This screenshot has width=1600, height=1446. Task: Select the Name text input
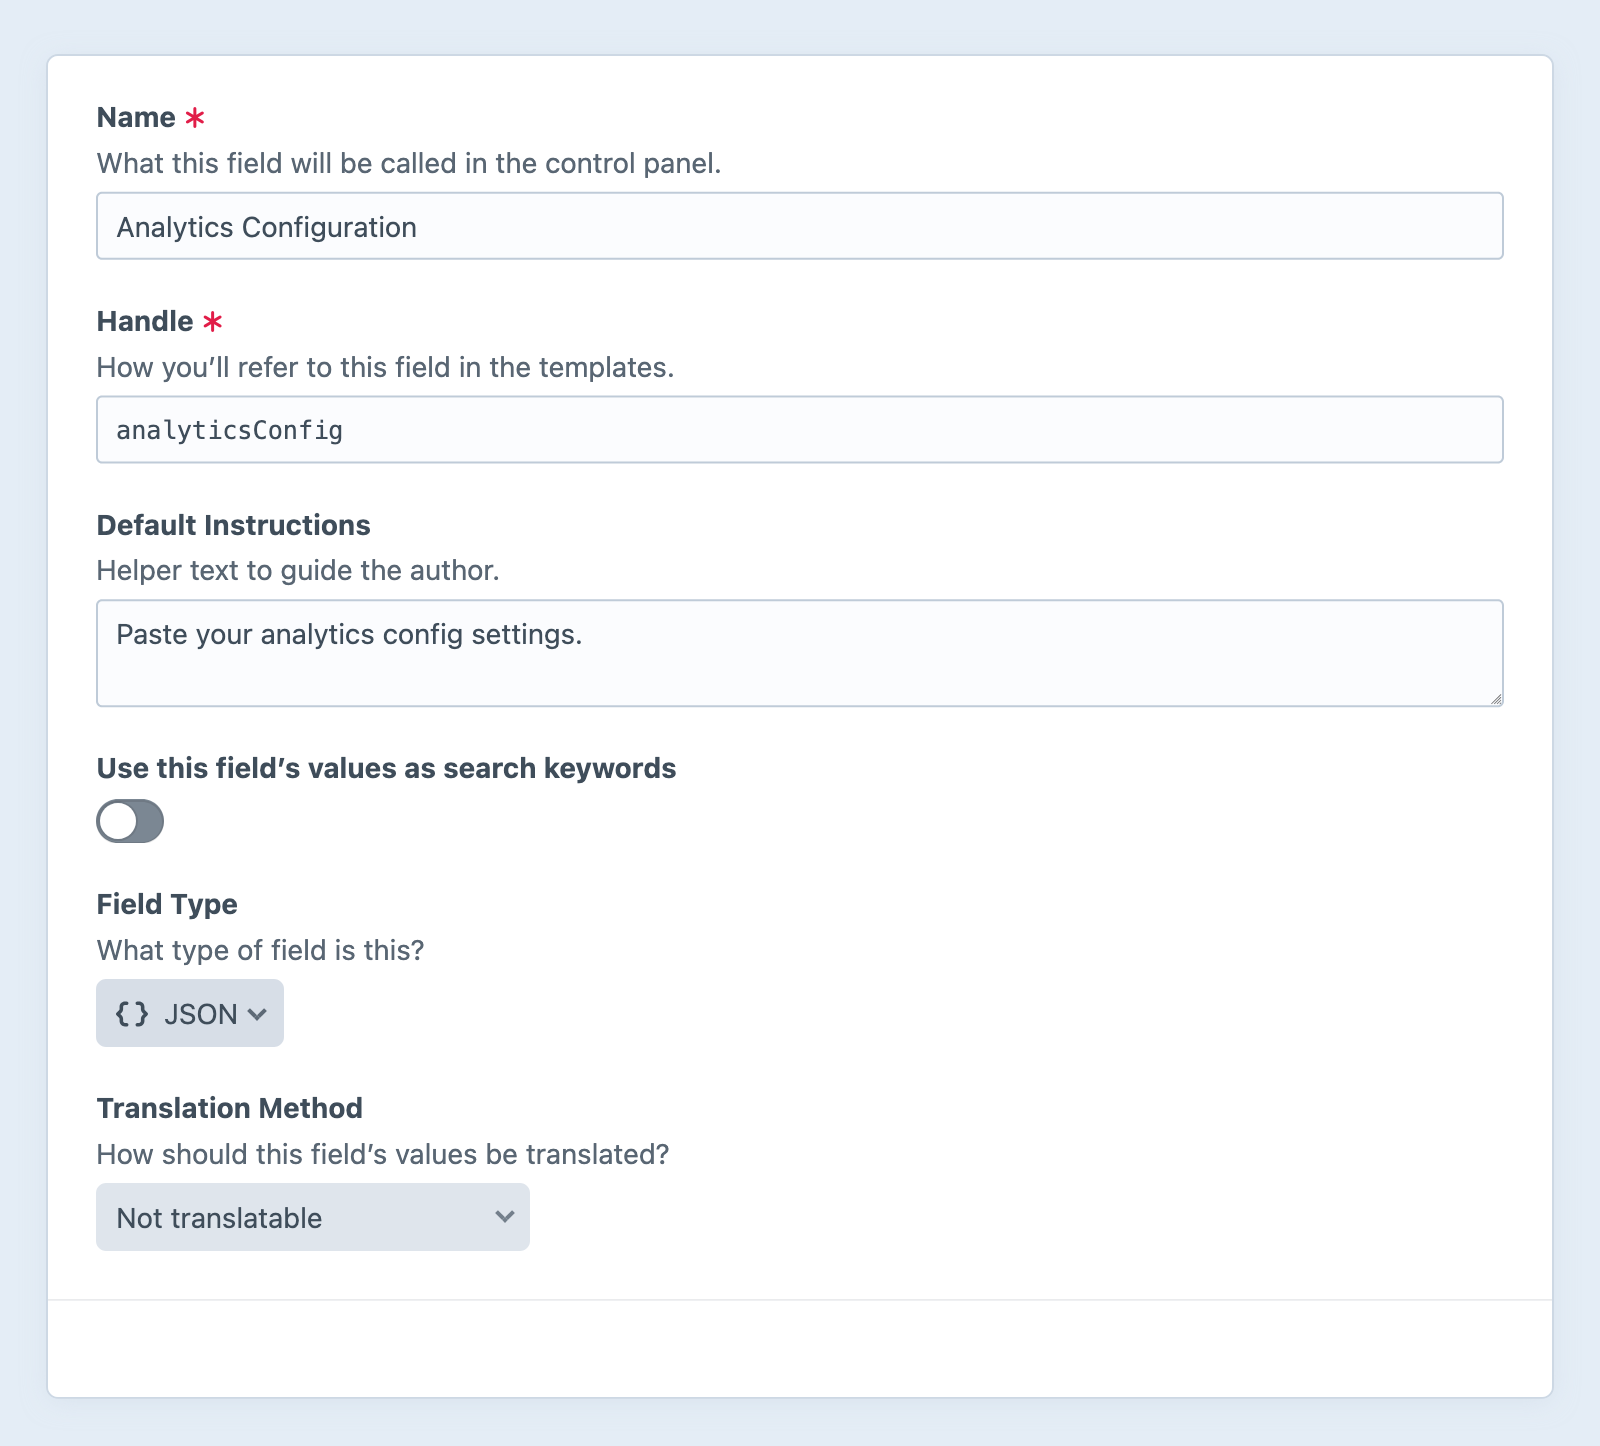click(800, 226)
